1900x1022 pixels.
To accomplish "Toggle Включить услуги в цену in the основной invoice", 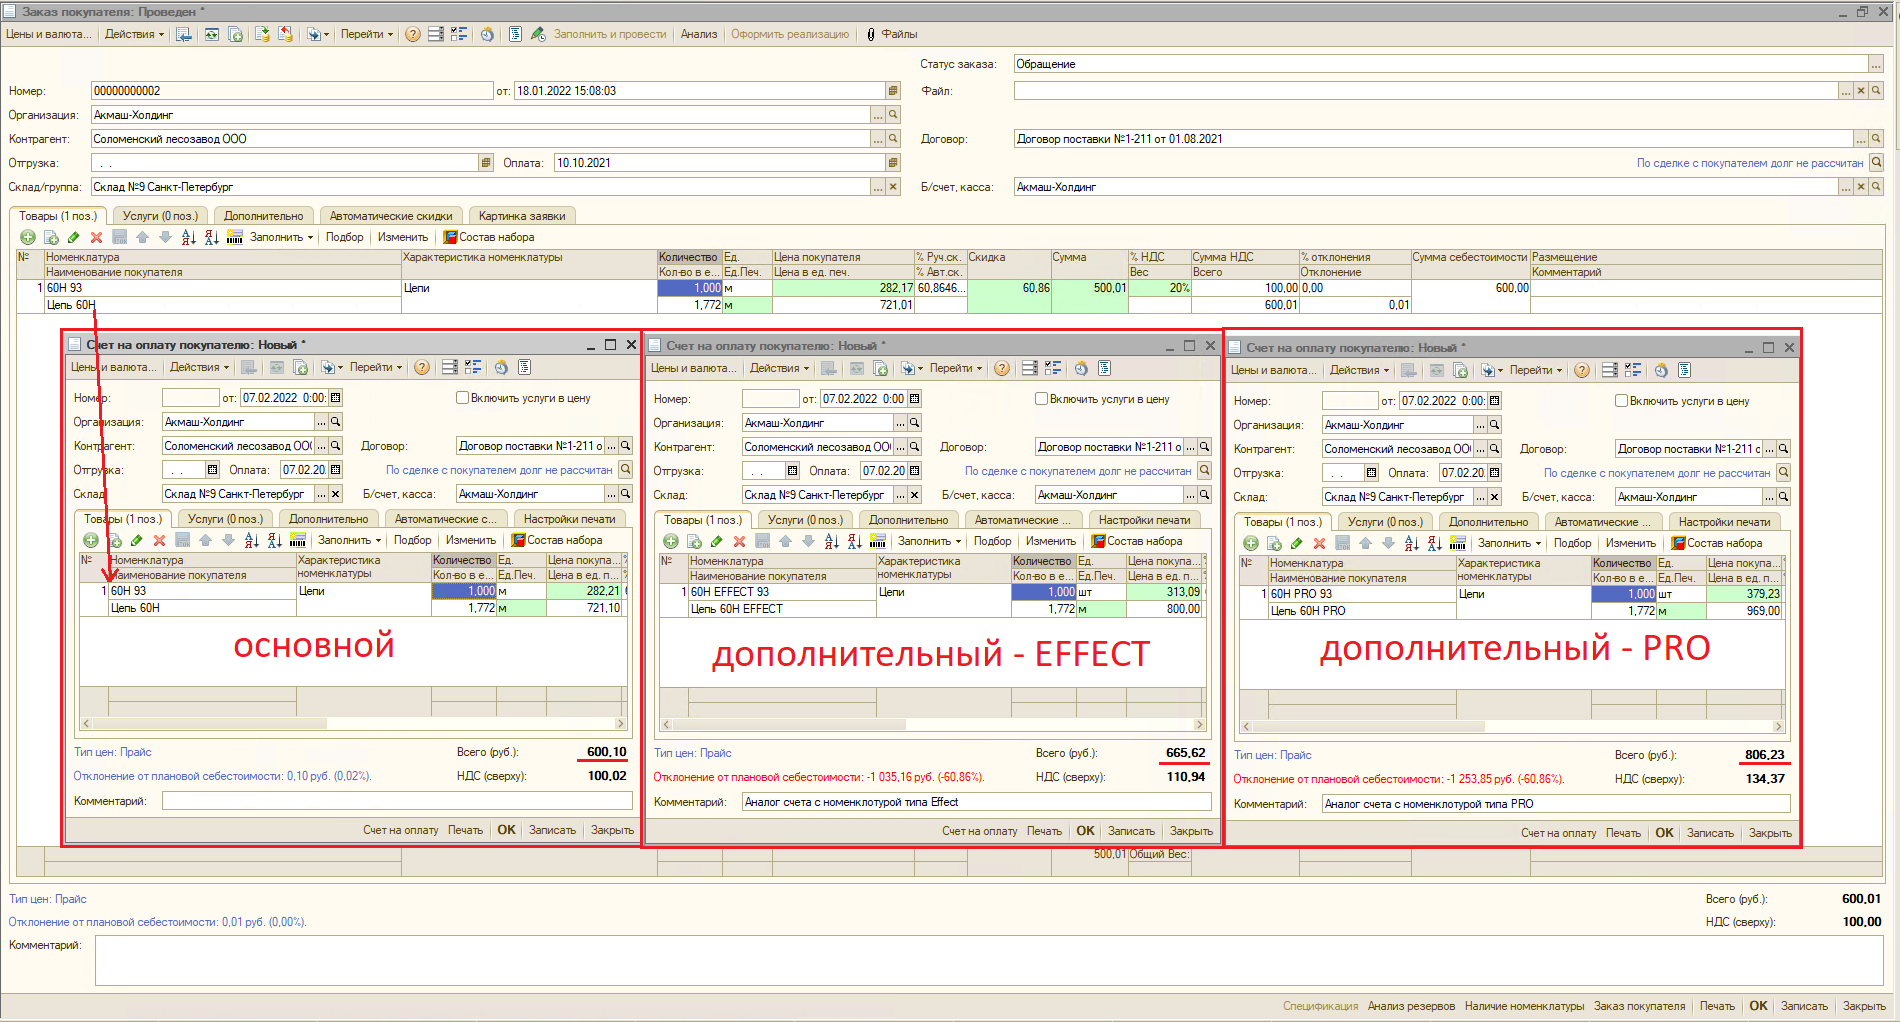I will [462, 397].
